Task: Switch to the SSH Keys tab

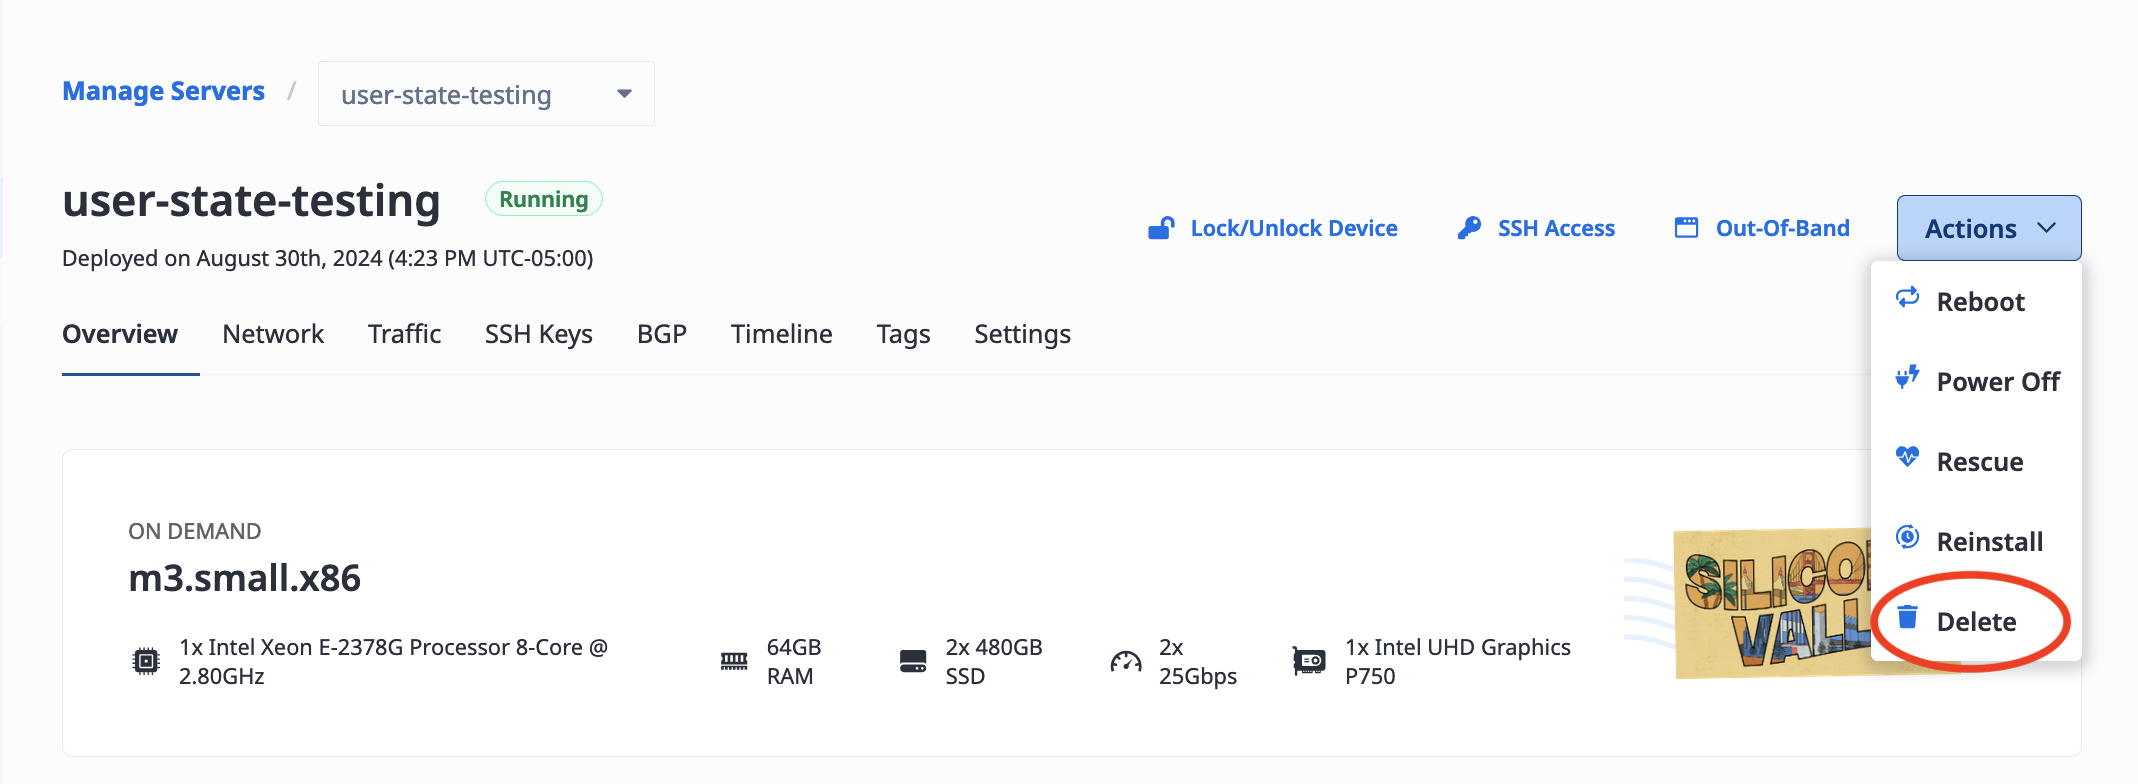Action: tap(539, 334)
